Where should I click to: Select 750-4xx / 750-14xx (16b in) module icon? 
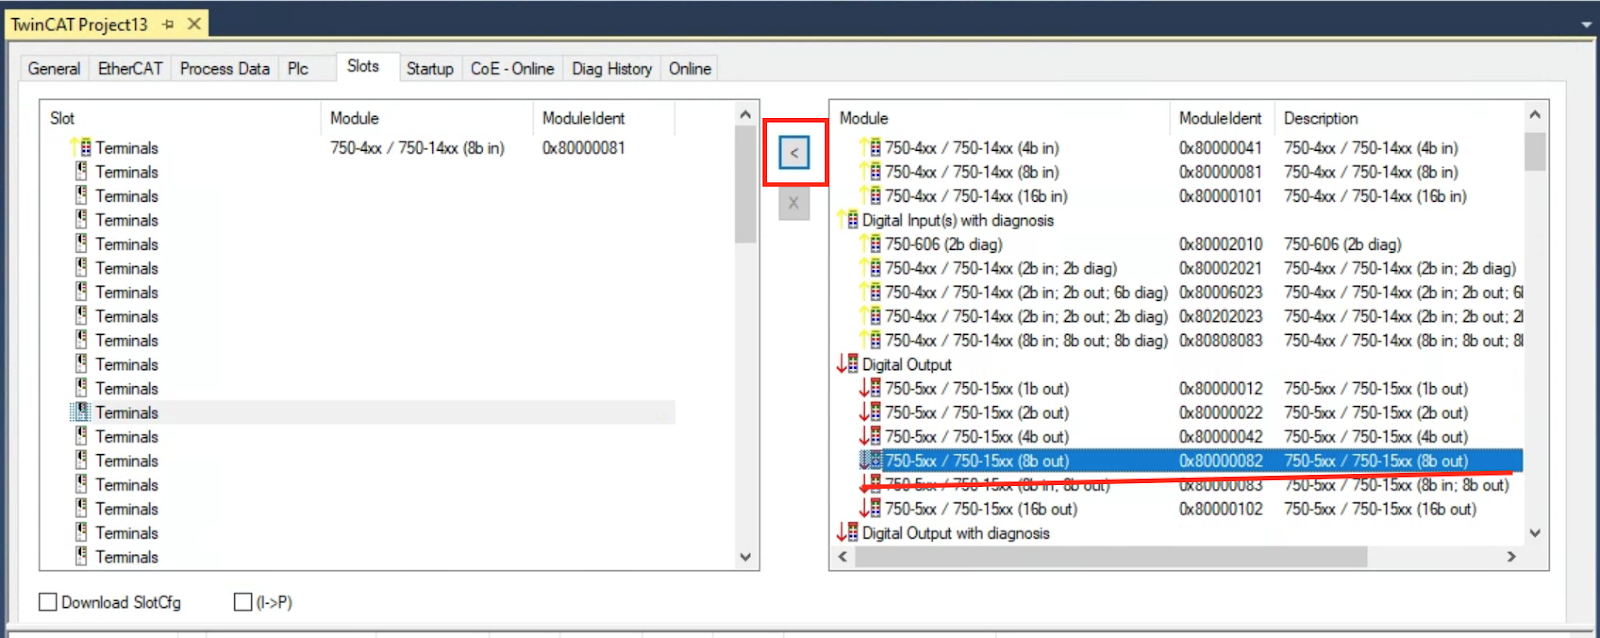pyautogui.click(x=871, y=196)
